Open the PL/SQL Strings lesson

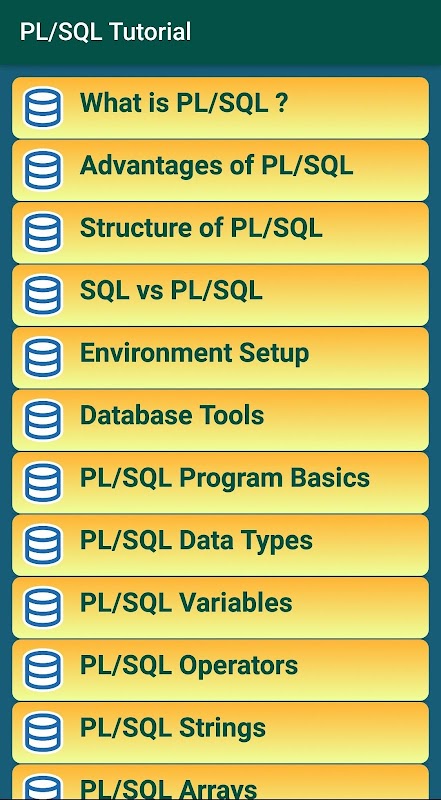[x=220, y=732]
